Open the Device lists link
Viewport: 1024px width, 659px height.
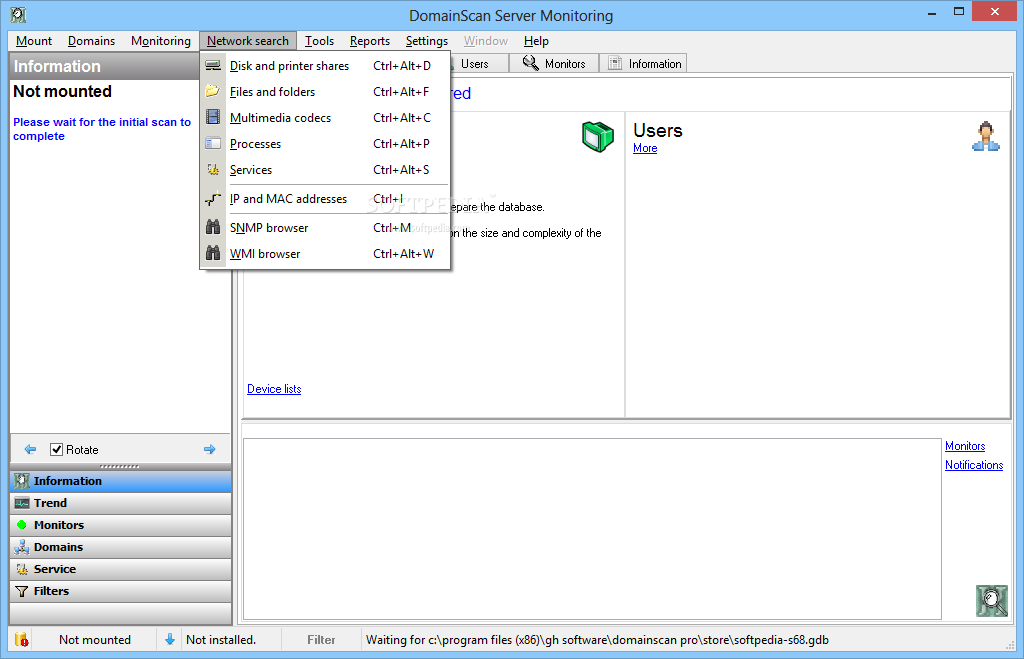[x=274, y=389]
